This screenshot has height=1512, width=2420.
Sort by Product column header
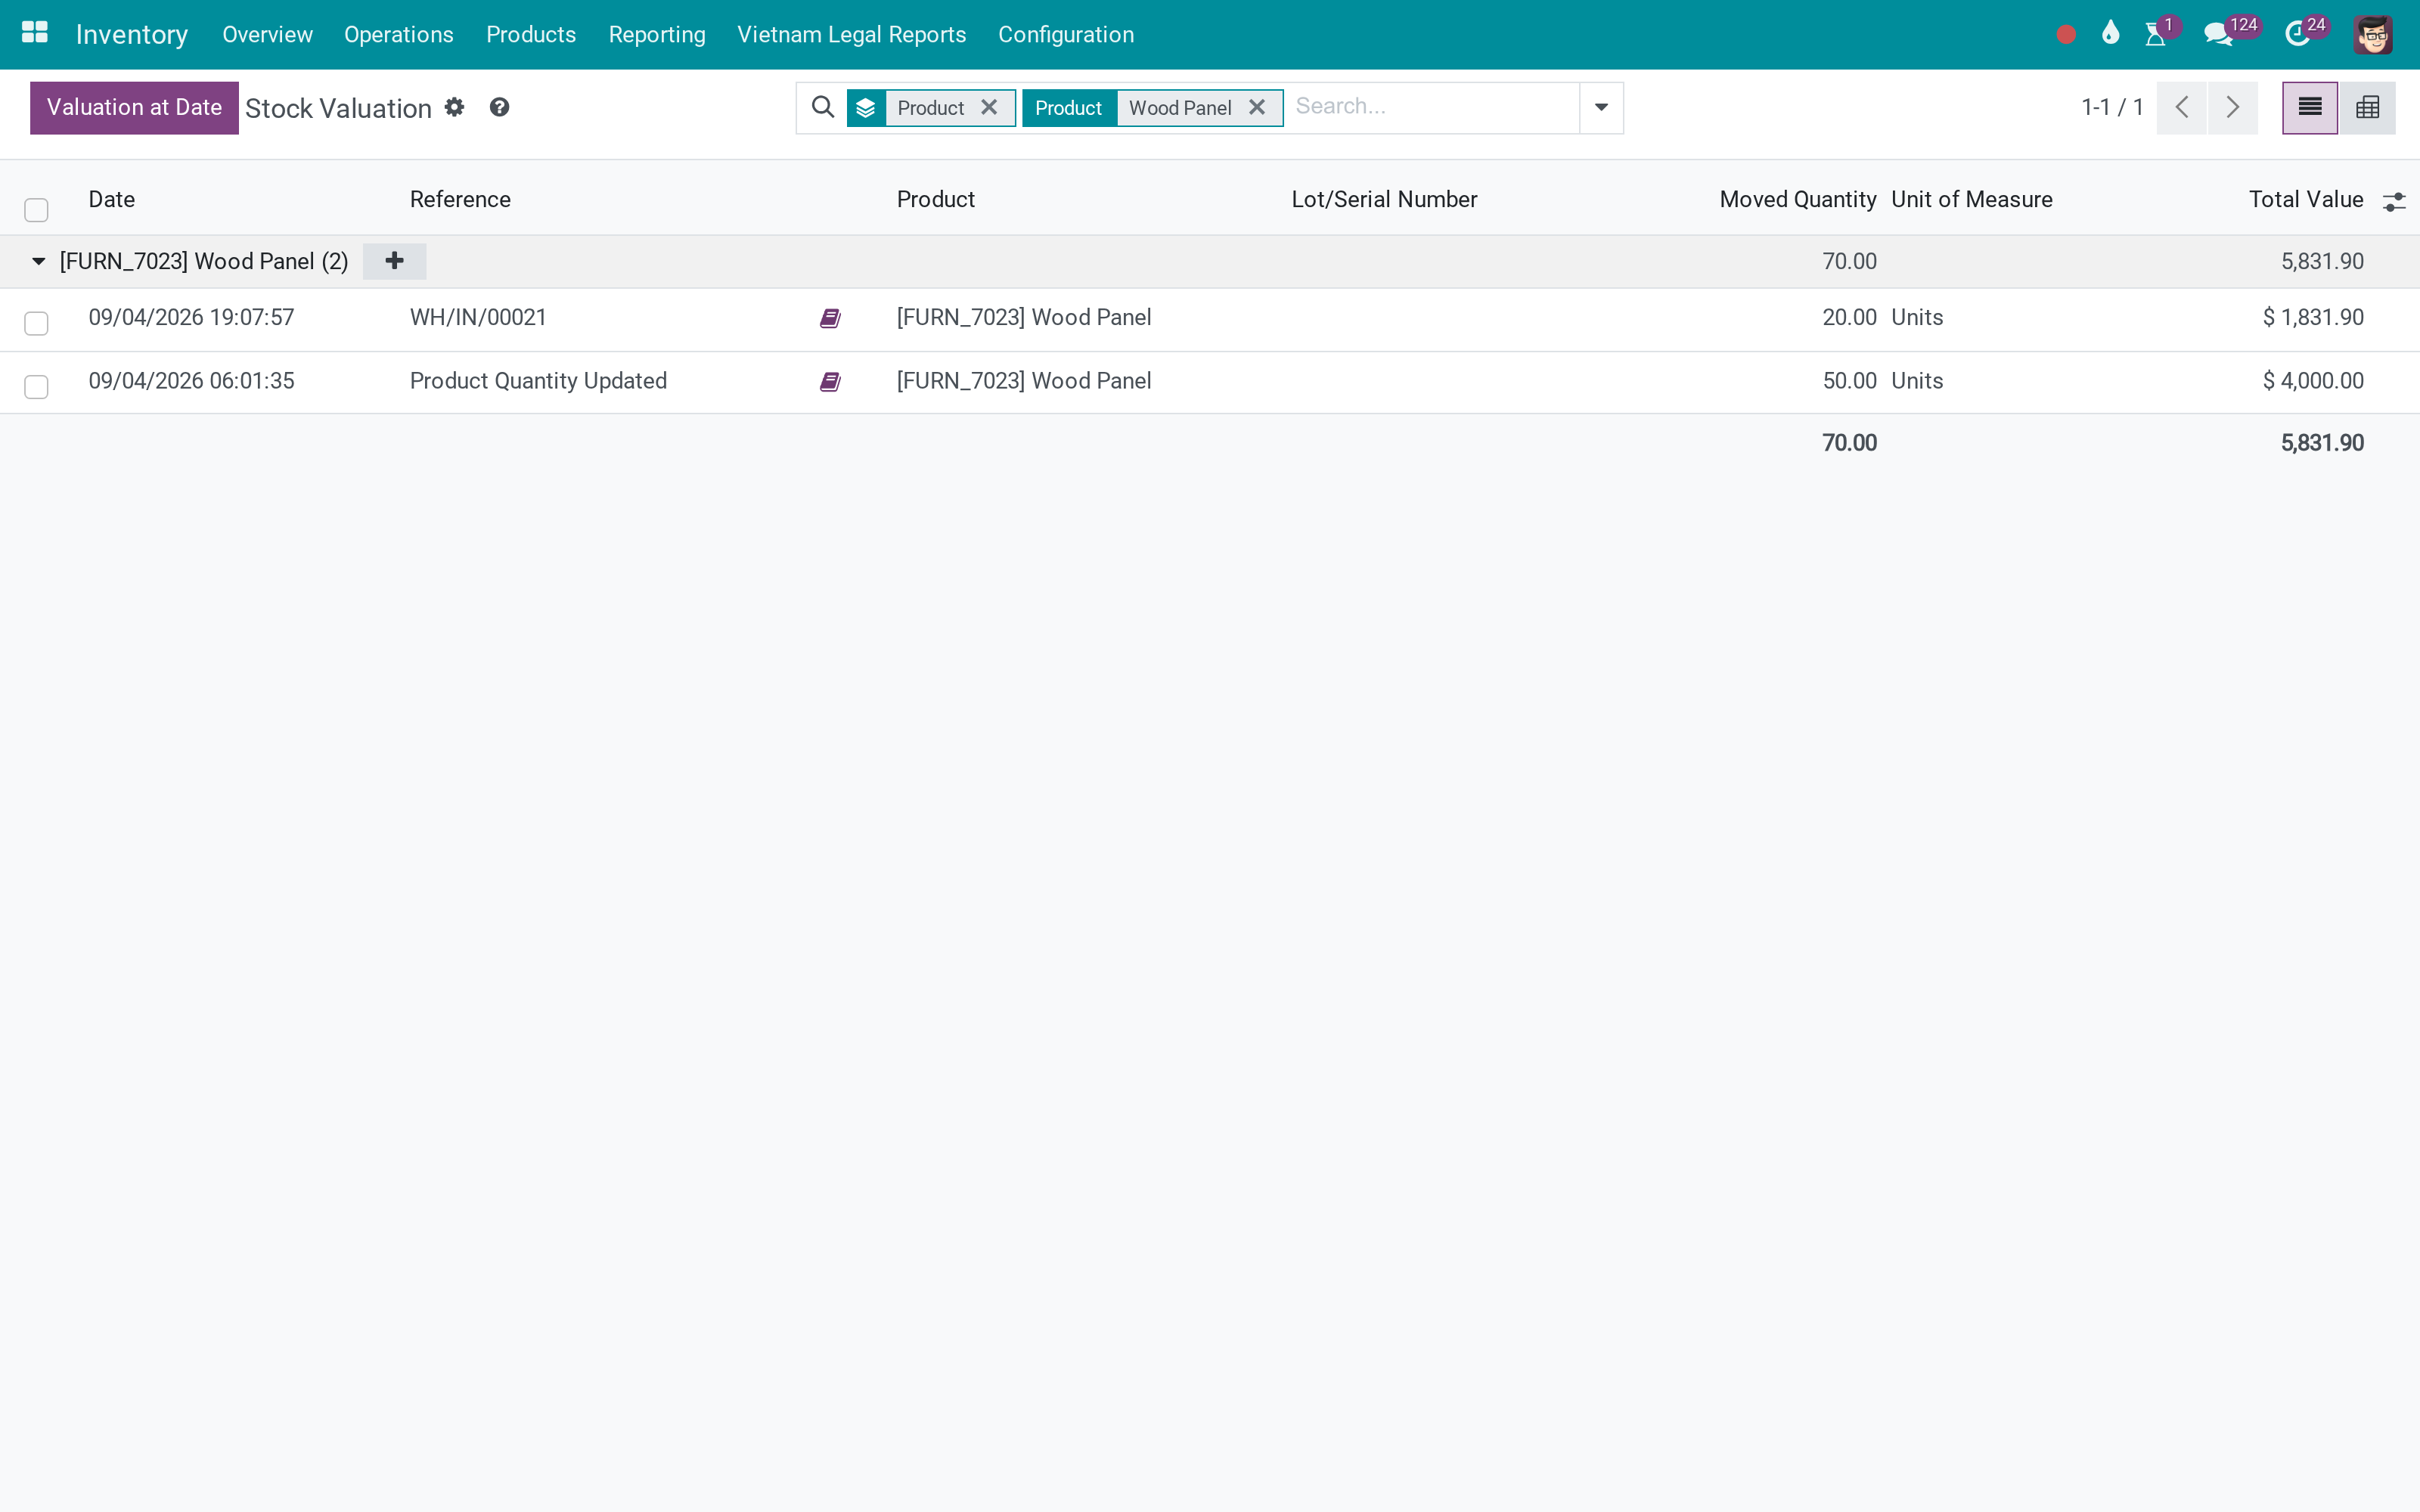click(x=936, y=199)
